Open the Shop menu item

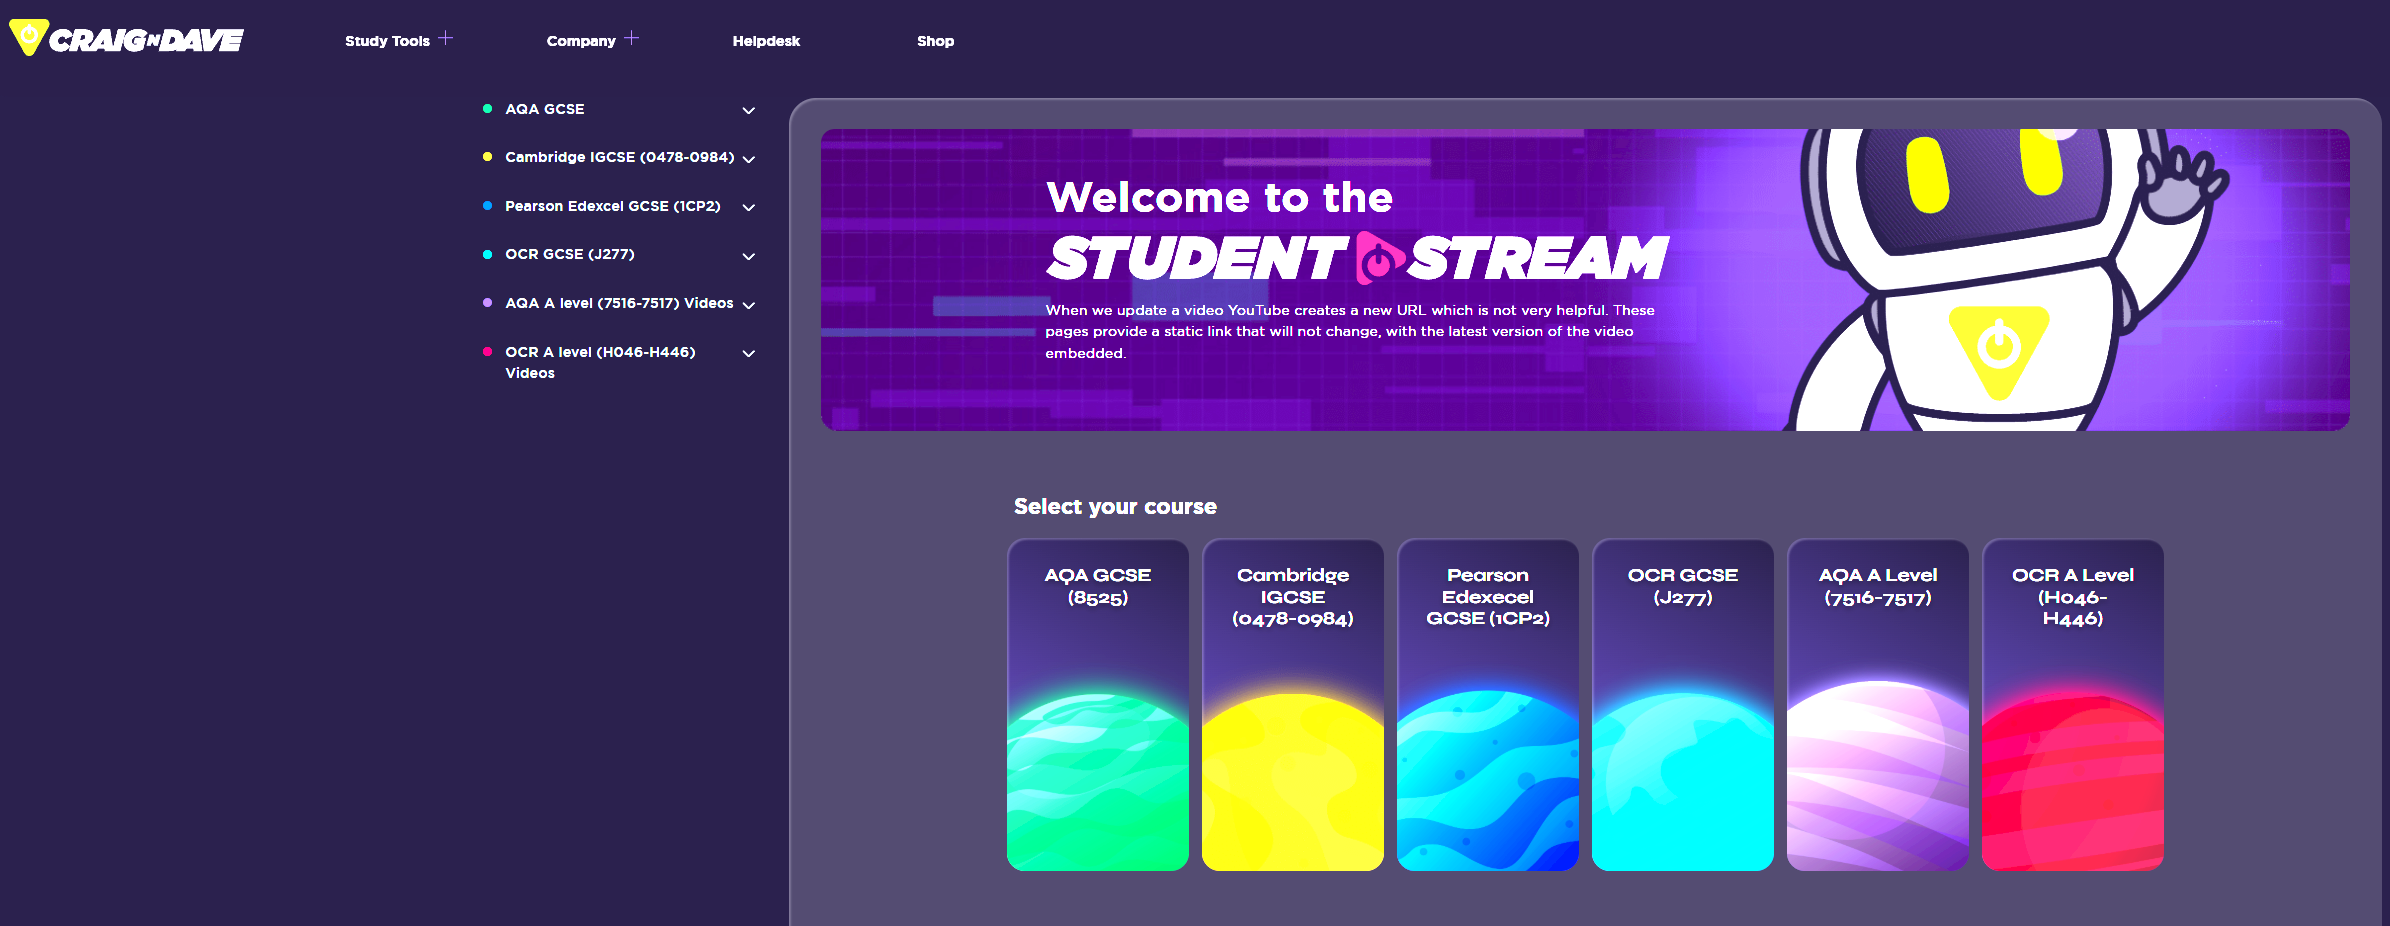935,41
